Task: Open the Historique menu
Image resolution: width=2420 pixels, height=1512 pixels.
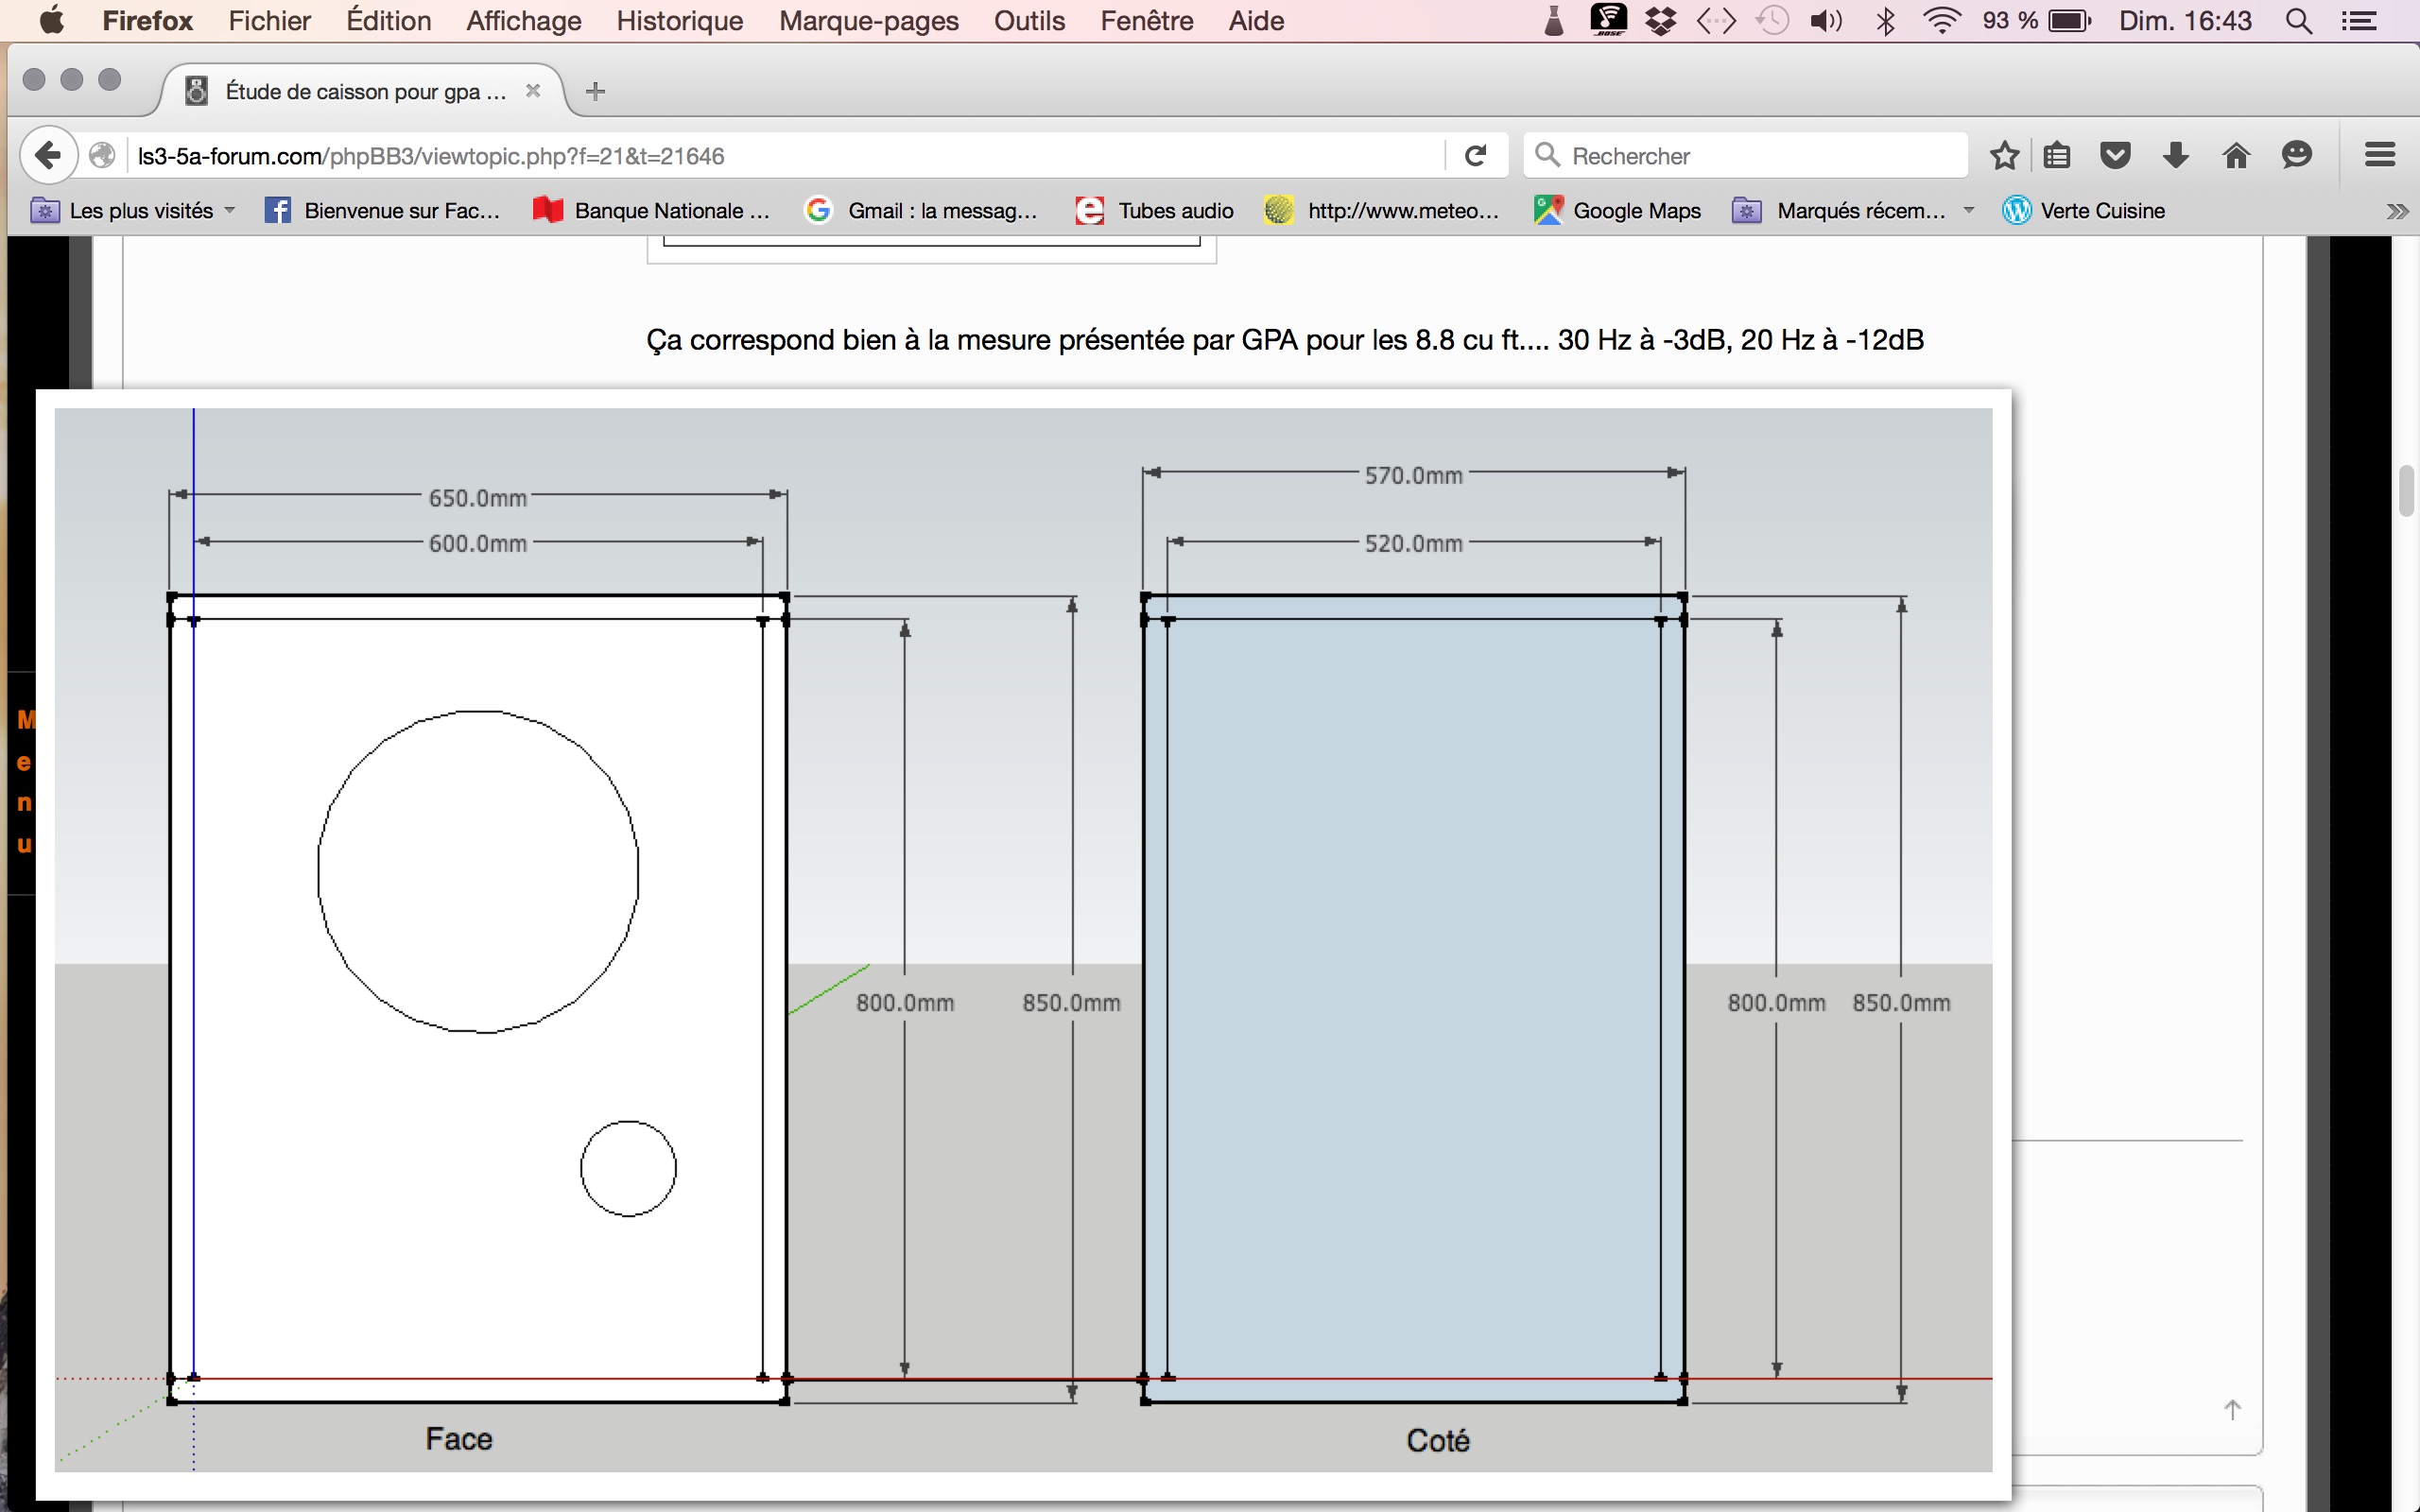Action: tap(679, 20)
